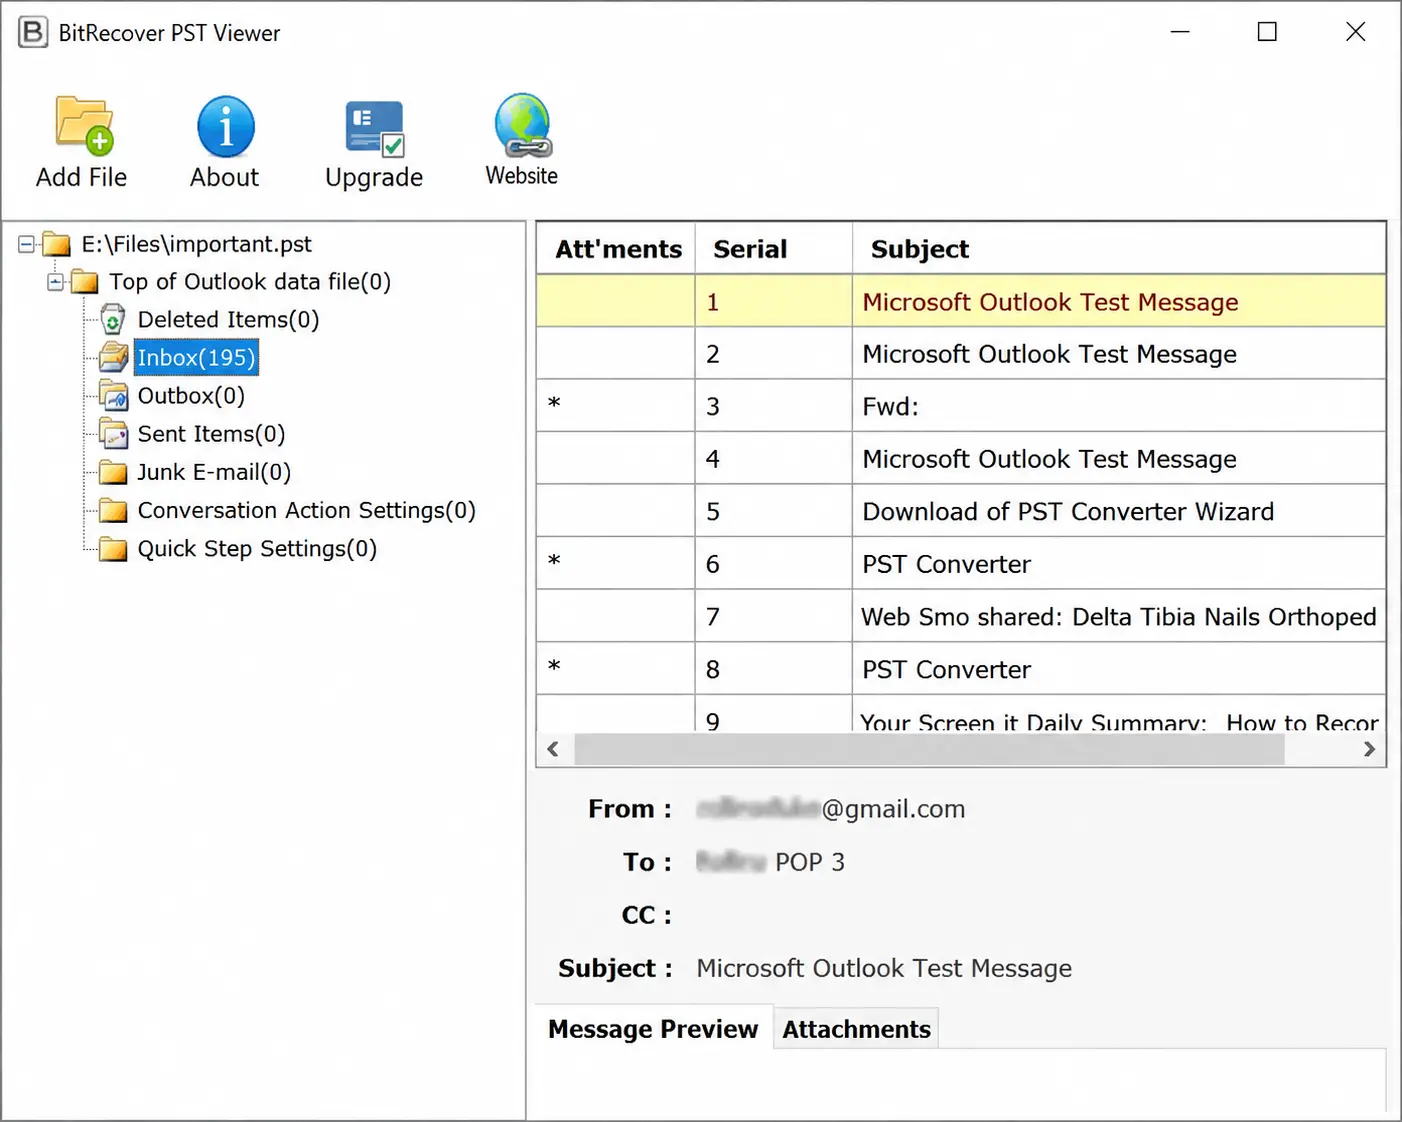
Task: Click the attachment asterisk in row 8
Action: point(554,667)
